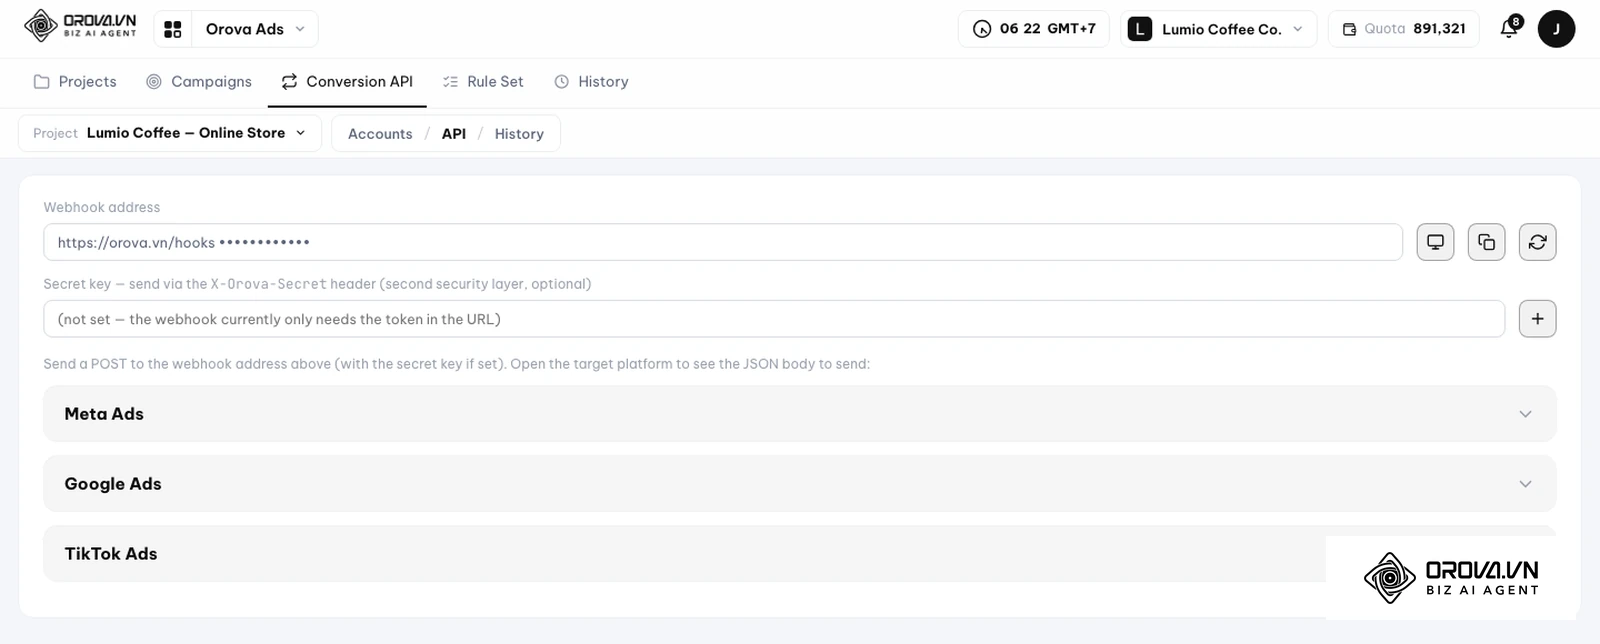
Task: Open the History tab next to Rule Set
Action: coord(591,82)
